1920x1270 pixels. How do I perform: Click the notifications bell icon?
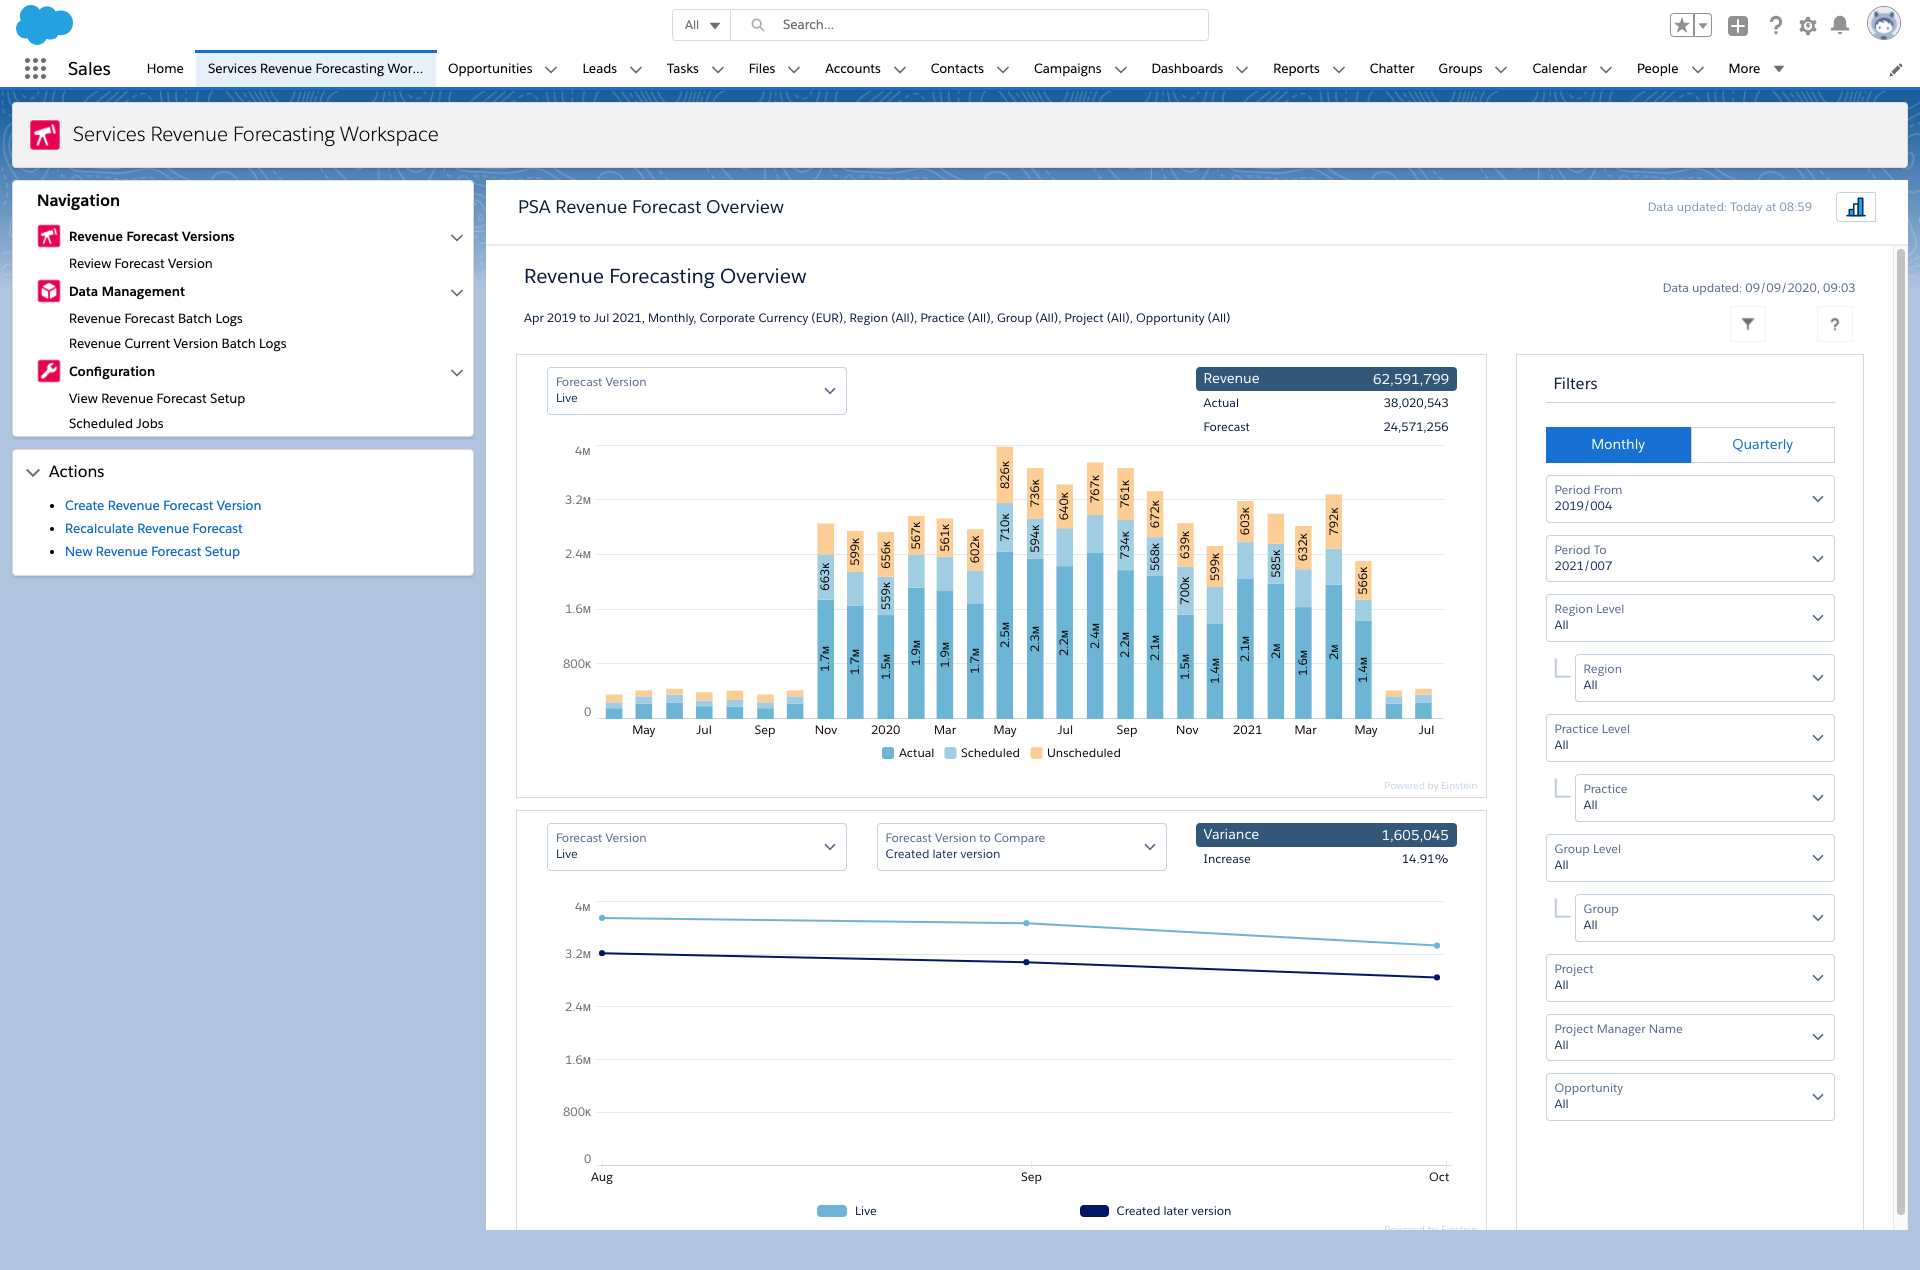click(x=1839, y=25)
